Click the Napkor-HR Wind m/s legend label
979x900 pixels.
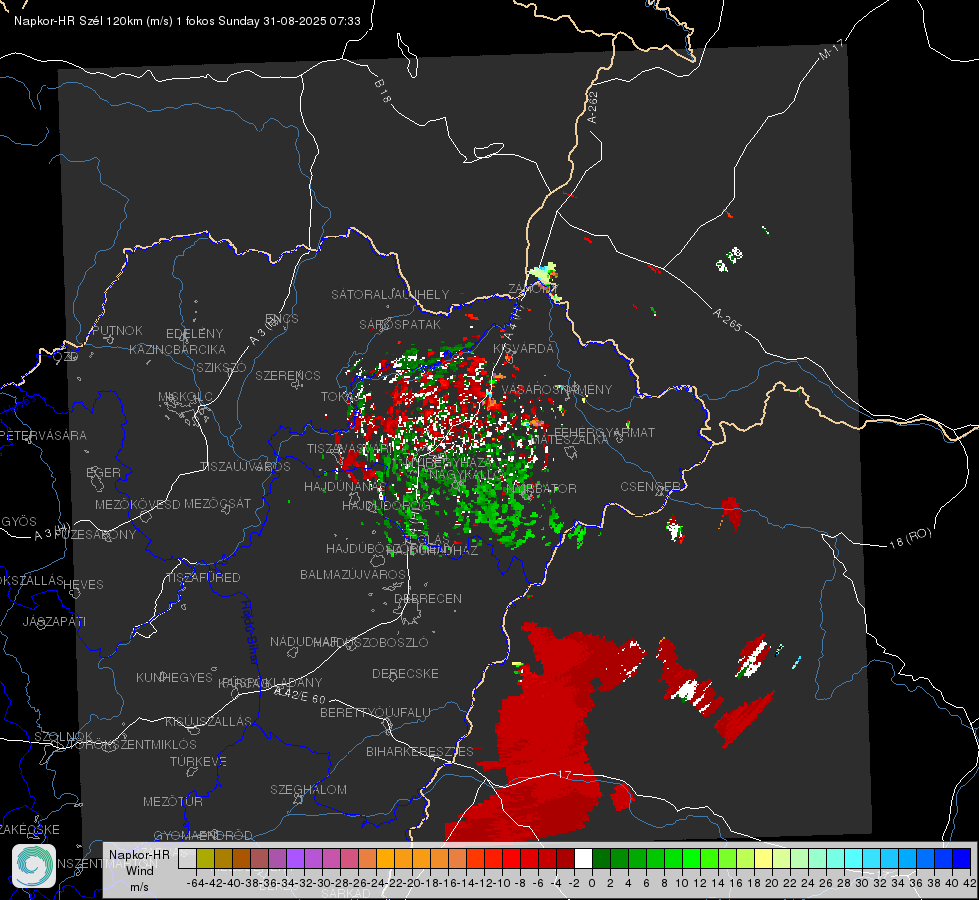139,870
